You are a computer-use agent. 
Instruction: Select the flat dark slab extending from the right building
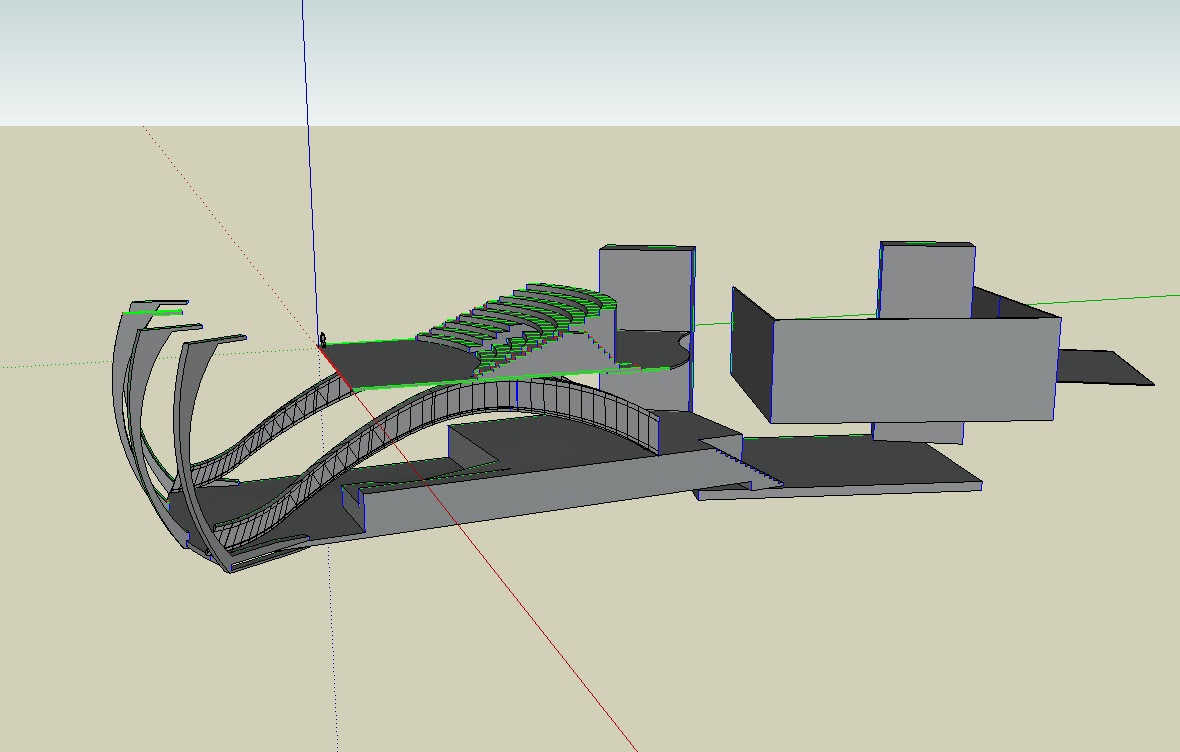1104,367
